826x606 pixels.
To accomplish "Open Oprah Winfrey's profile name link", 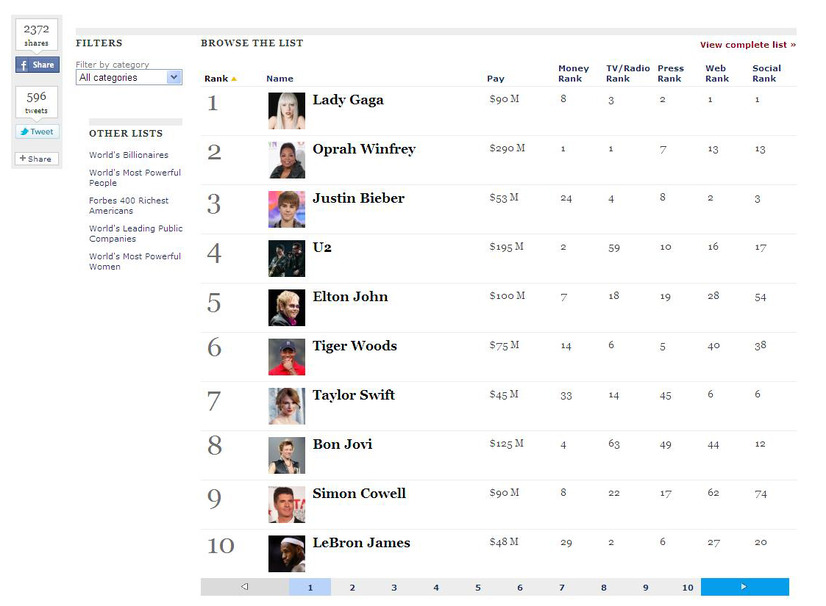I will pyautogui.click(x=364, y=149).
